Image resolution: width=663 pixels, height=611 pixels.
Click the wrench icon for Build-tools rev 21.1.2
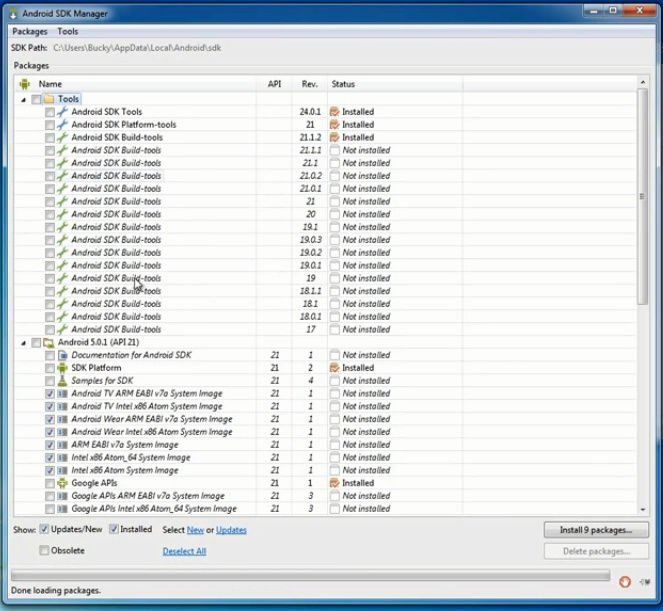pos(63,137)
